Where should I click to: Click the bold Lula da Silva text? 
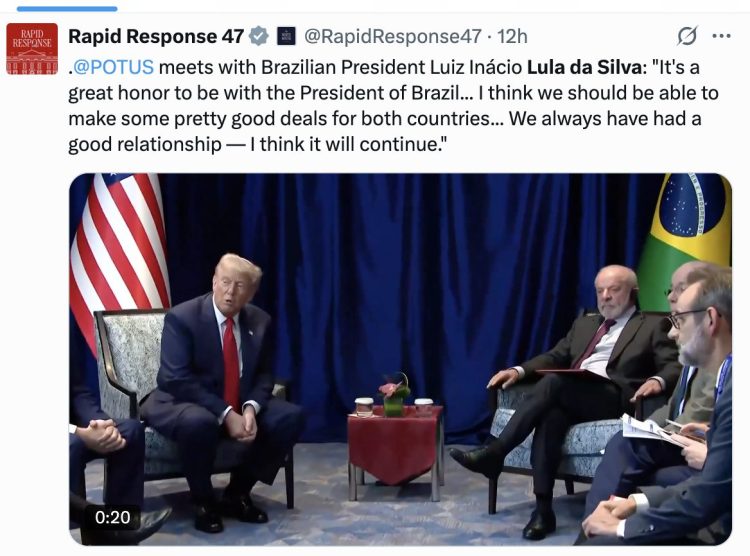[595, 68]
